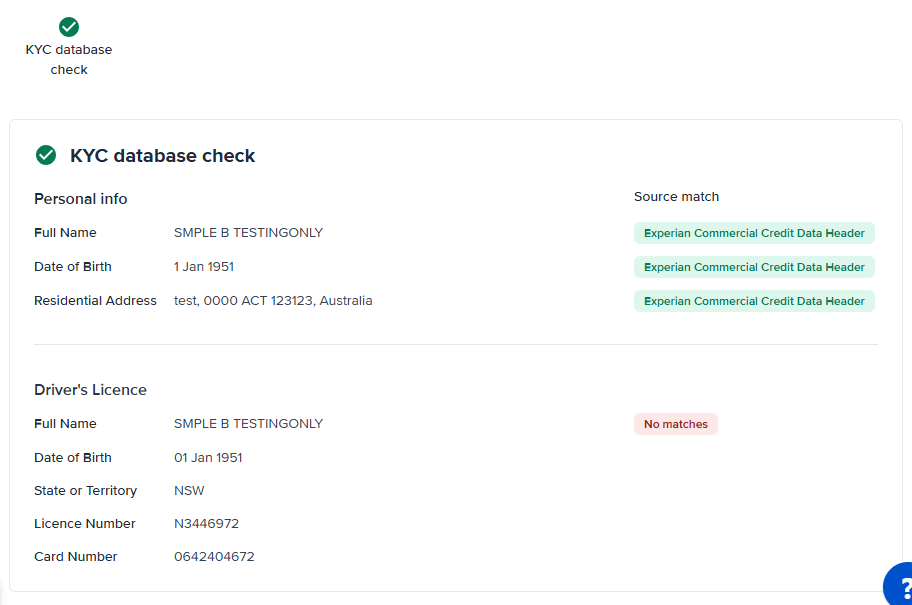Click the 1 Jan 1951 birth date value
912x605 pixels.
point(204,267)
